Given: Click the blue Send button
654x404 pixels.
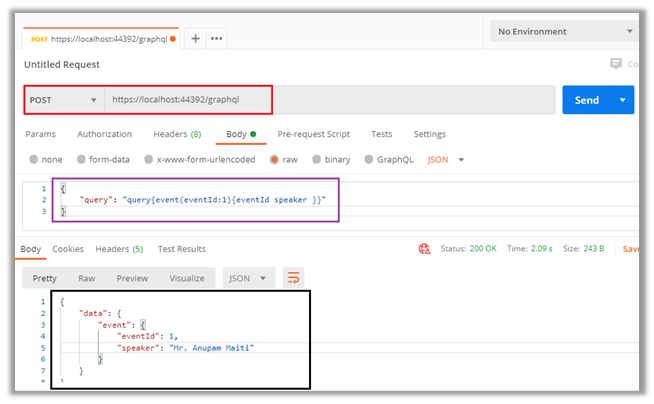Looking at the screenshot, I should [587, 100].
